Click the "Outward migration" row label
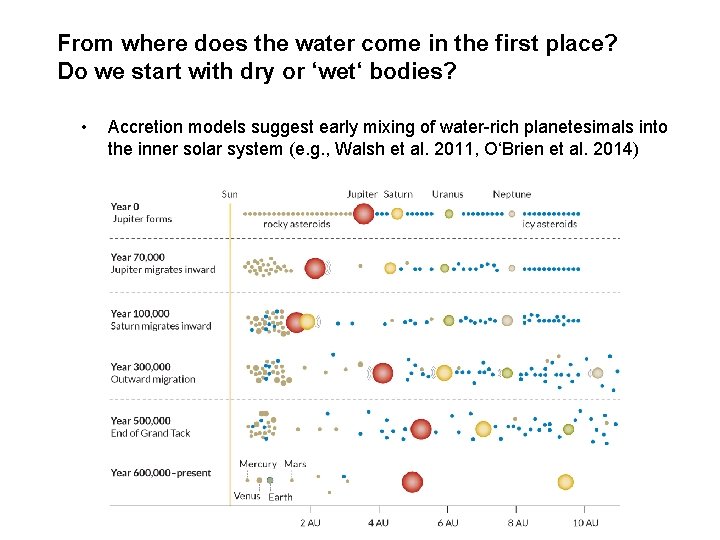The height and width of the screenshot is (540, 720). (153, 379)
